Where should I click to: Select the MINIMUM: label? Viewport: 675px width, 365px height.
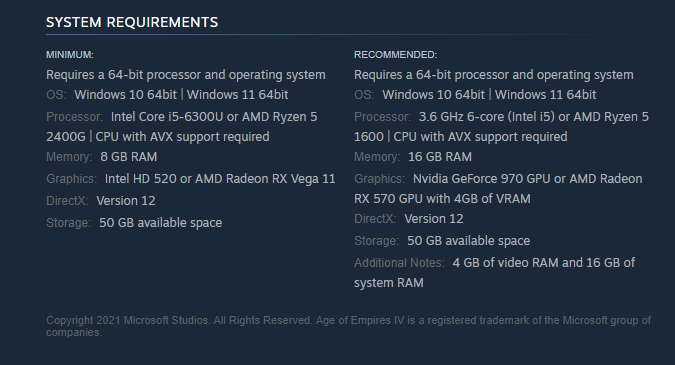[70, 55]
